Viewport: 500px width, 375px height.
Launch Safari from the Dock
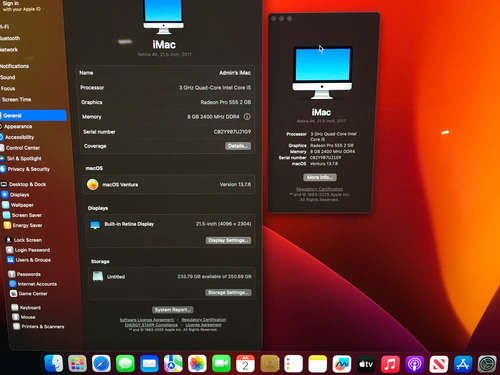point(101,363)
